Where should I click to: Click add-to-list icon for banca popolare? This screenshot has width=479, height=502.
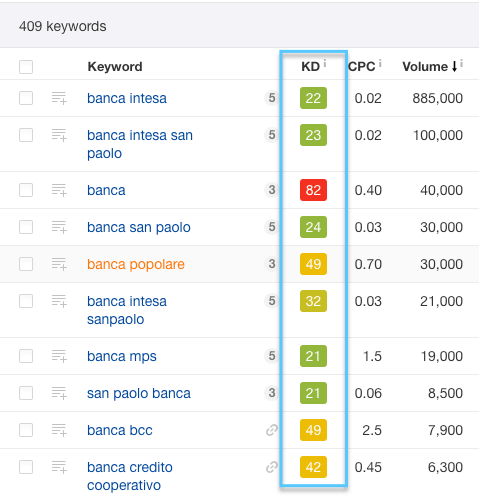pos(59,264)
